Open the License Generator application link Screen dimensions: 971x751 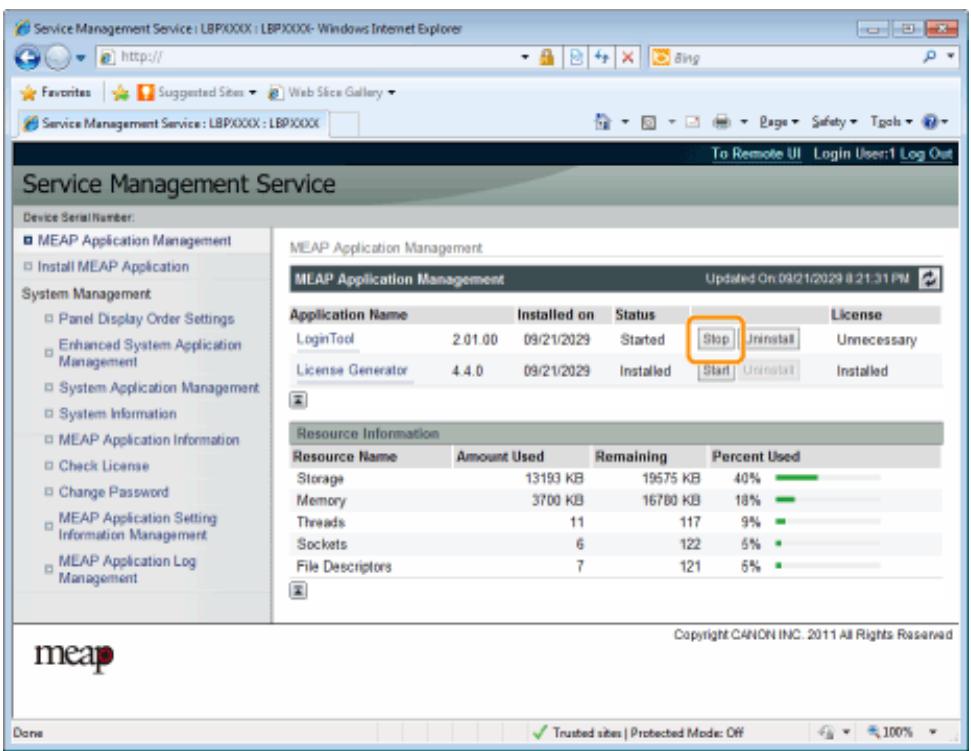click(x=352, y=370)
